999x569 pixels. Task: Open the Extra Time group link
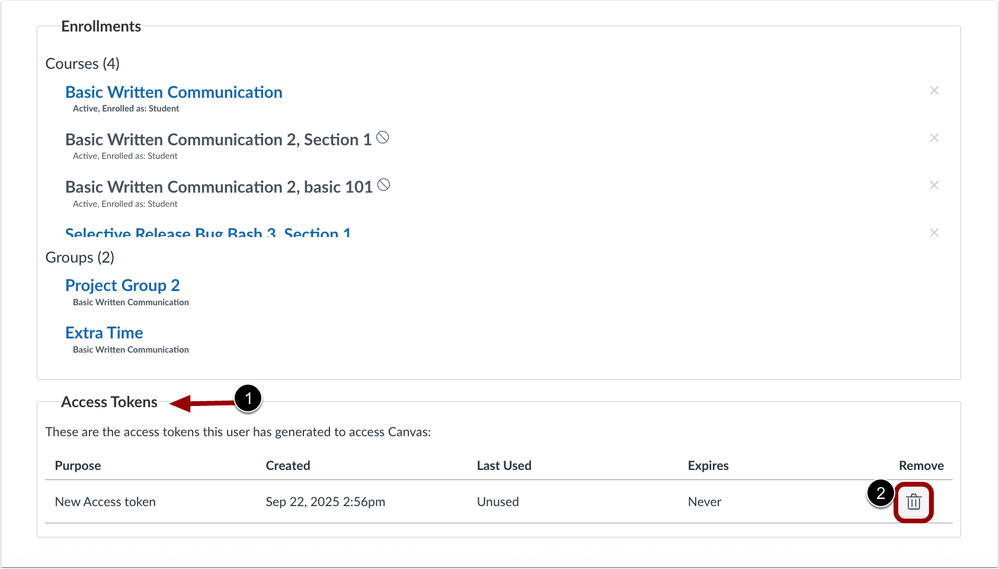coord(104,333)
